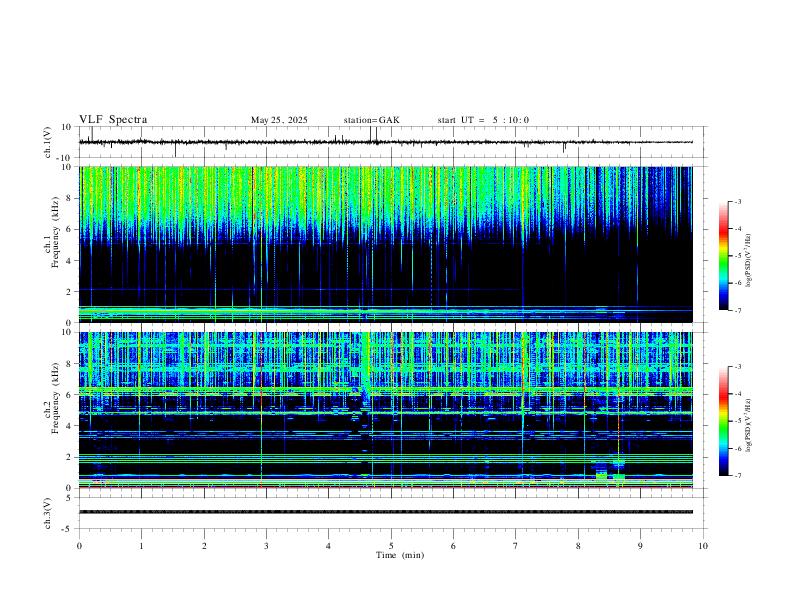
Task: Click the ch.2 spectrogram panel
Action: point(386,410)
